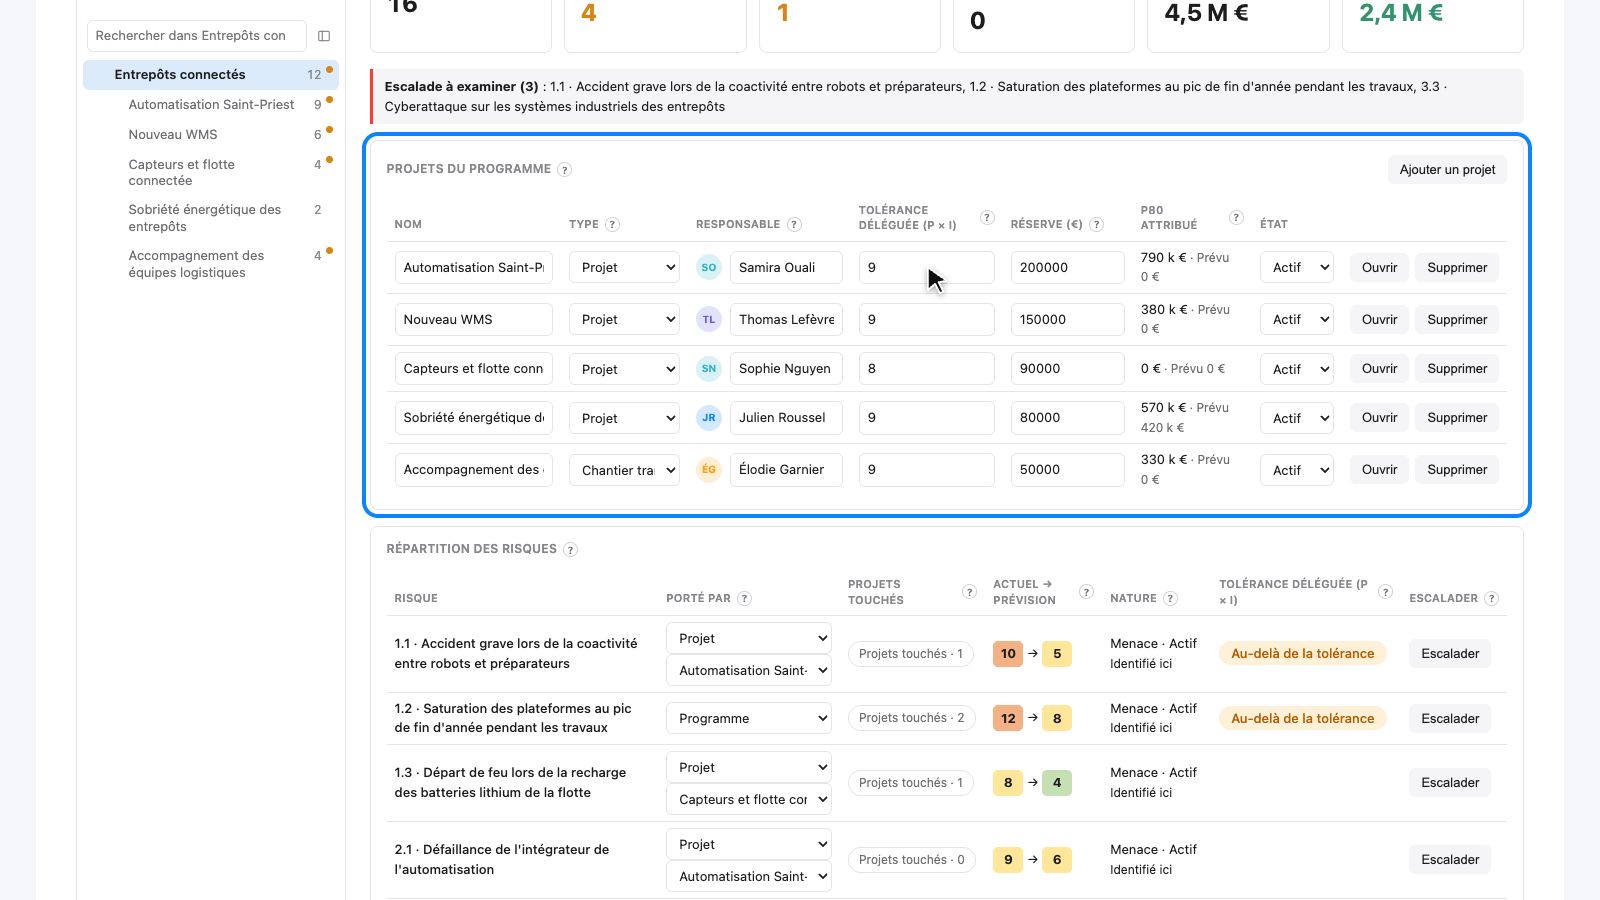Click current score 10 badge for risk 1.1
The height and width of the screenshot is (900, 1600).
[1008, 654]
